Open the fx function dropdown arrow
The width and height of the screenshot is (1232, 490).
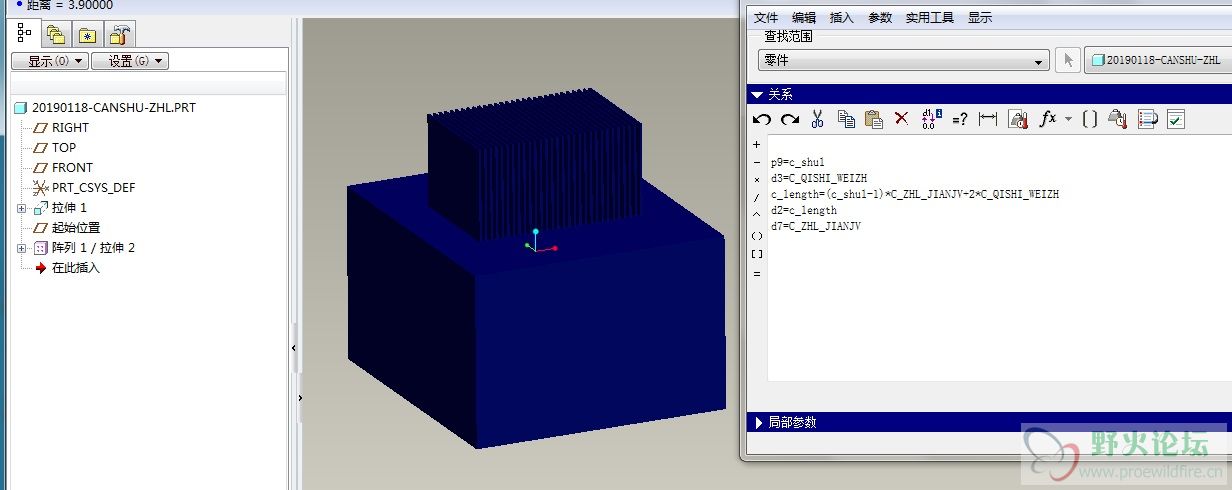point(1068,119)
